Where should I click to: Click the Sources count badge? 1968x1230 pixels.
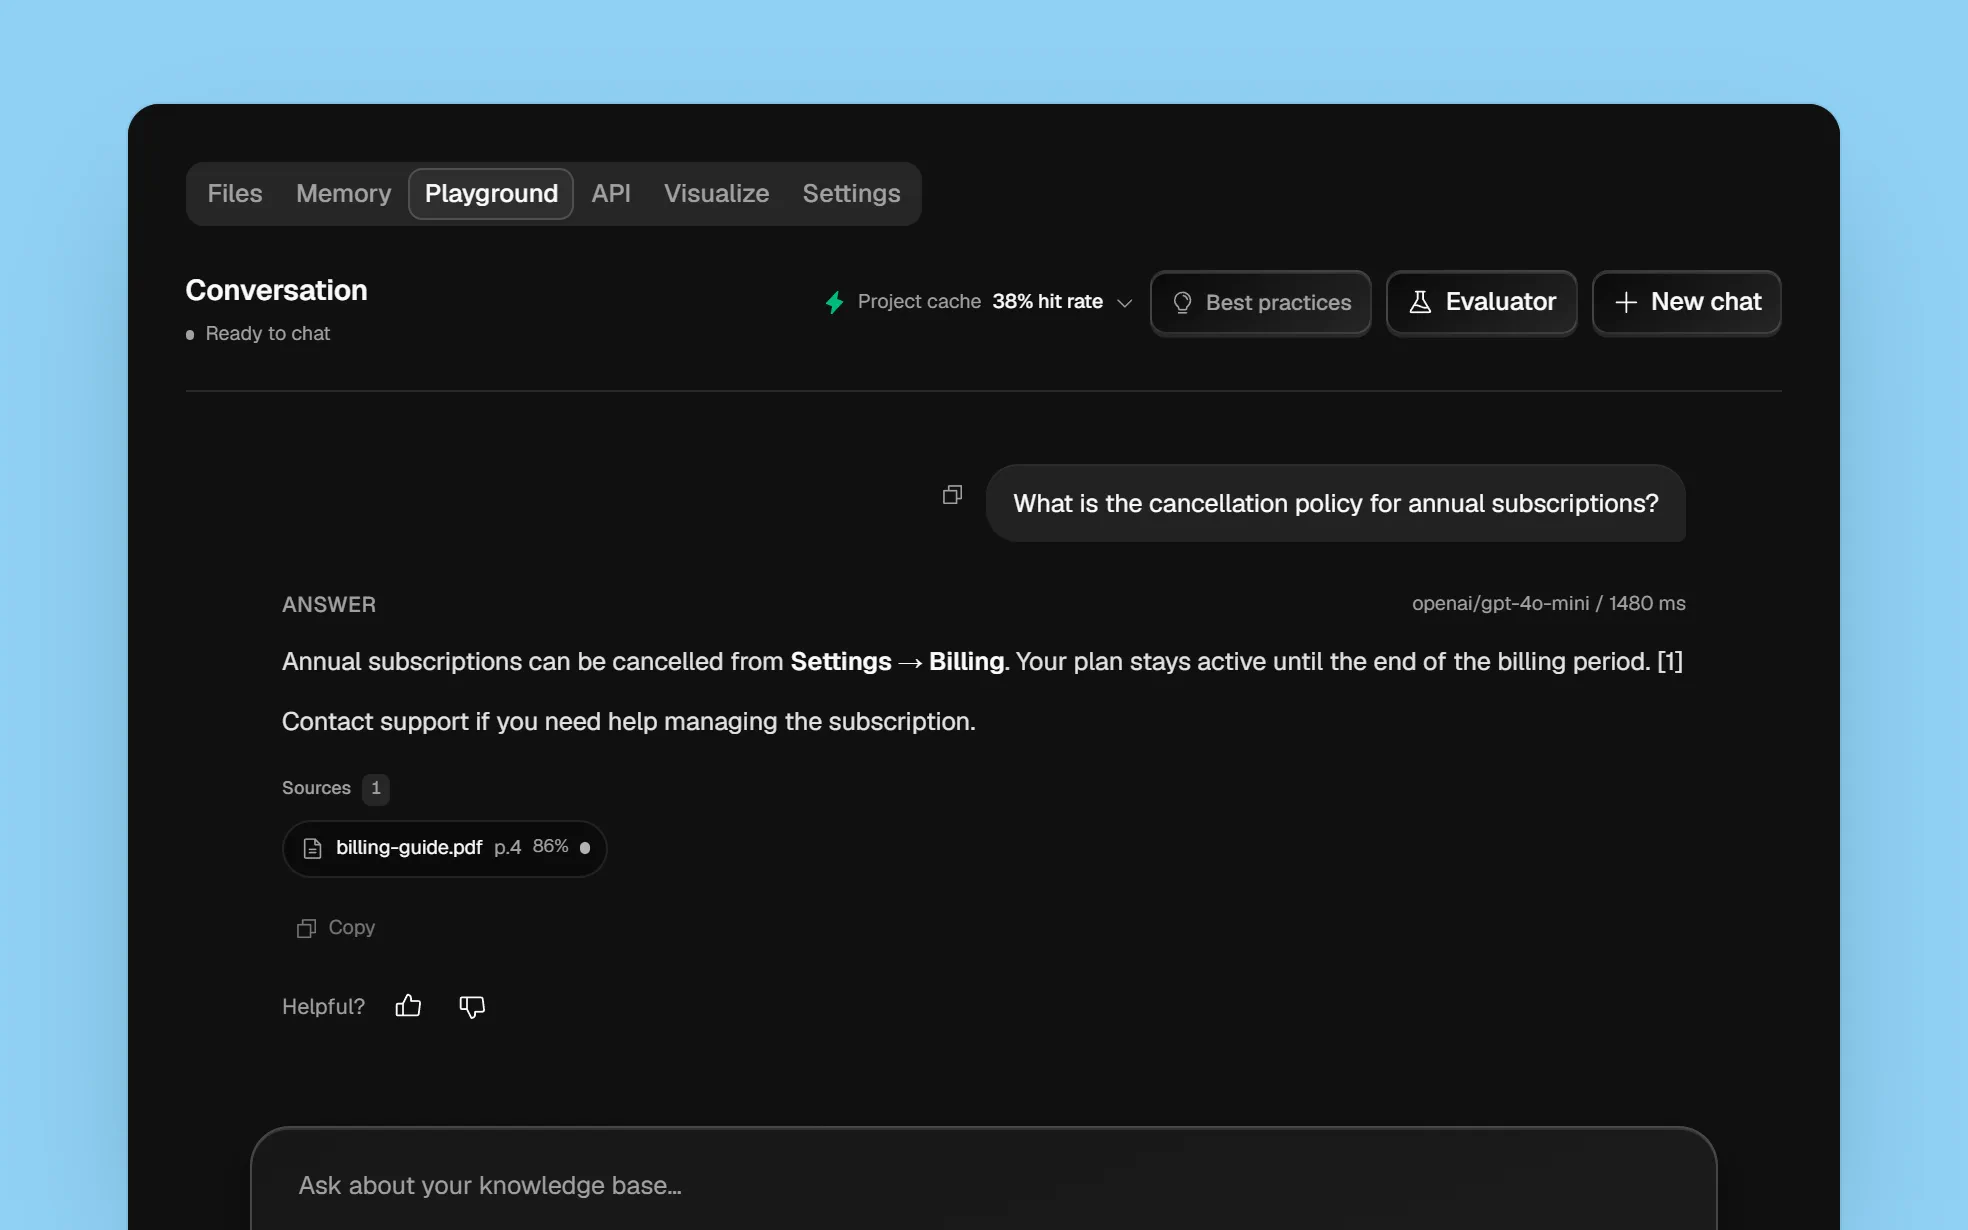376,788
